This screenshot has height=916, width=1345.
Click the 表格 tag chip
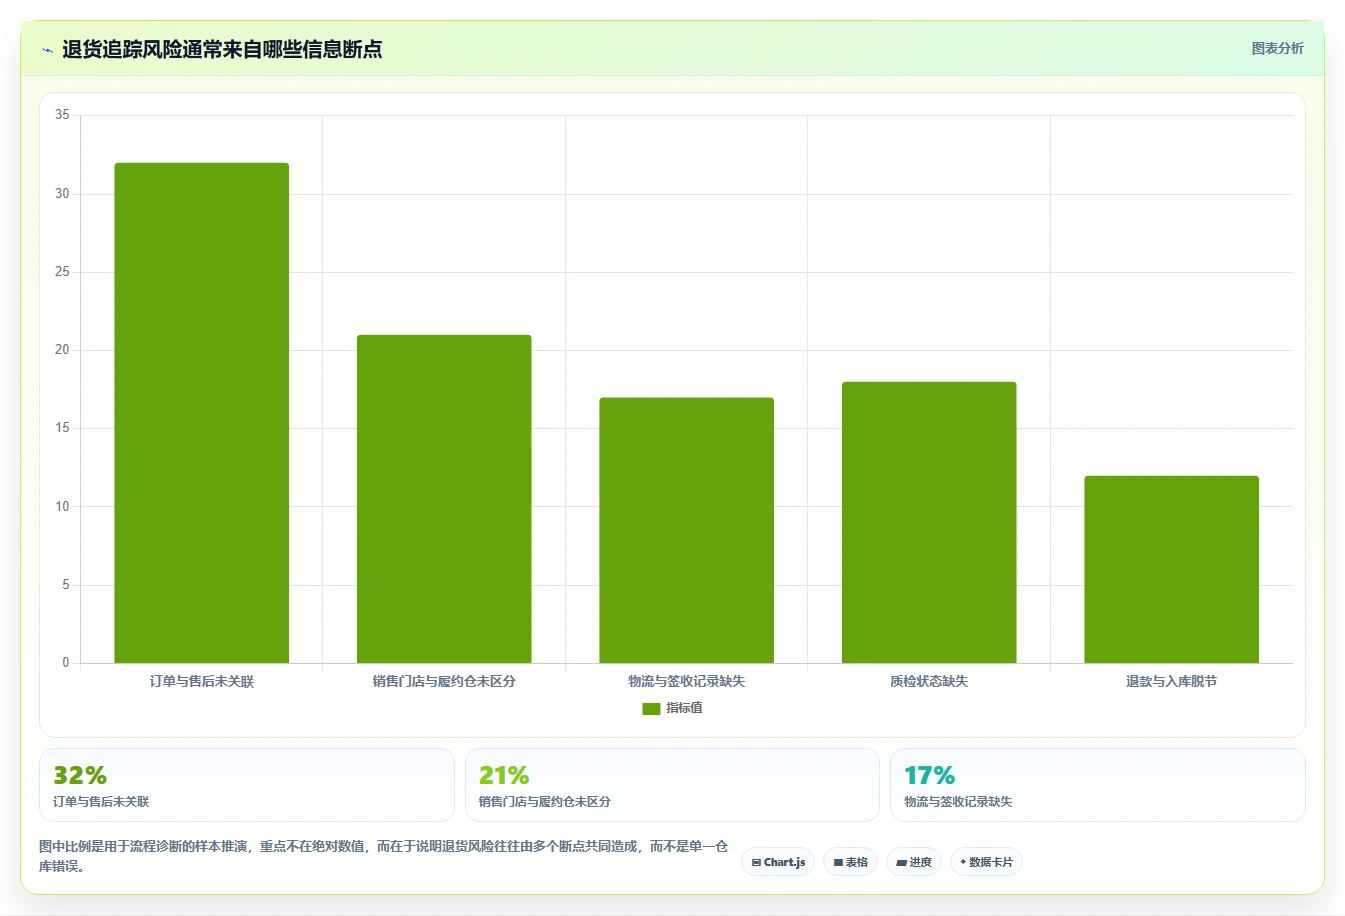850,862
